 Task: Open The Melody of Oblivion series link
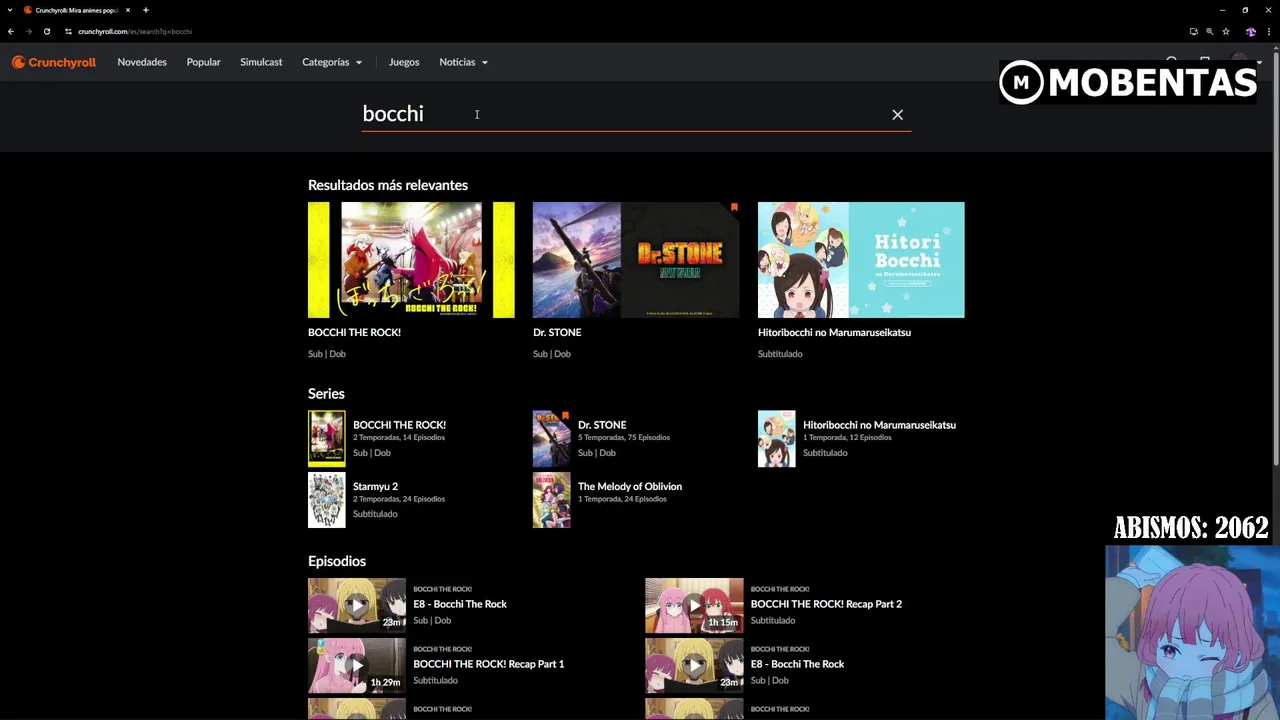[630, 486]
